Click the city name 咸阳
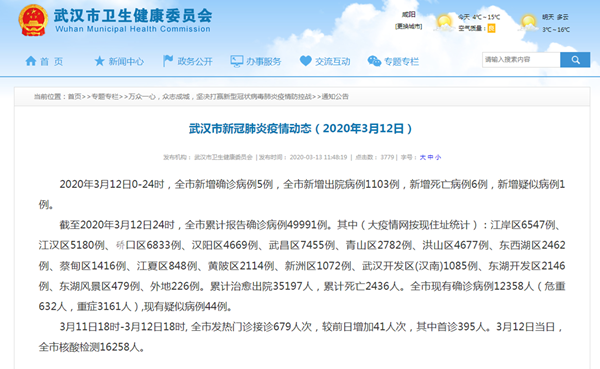 pos(409,15)
